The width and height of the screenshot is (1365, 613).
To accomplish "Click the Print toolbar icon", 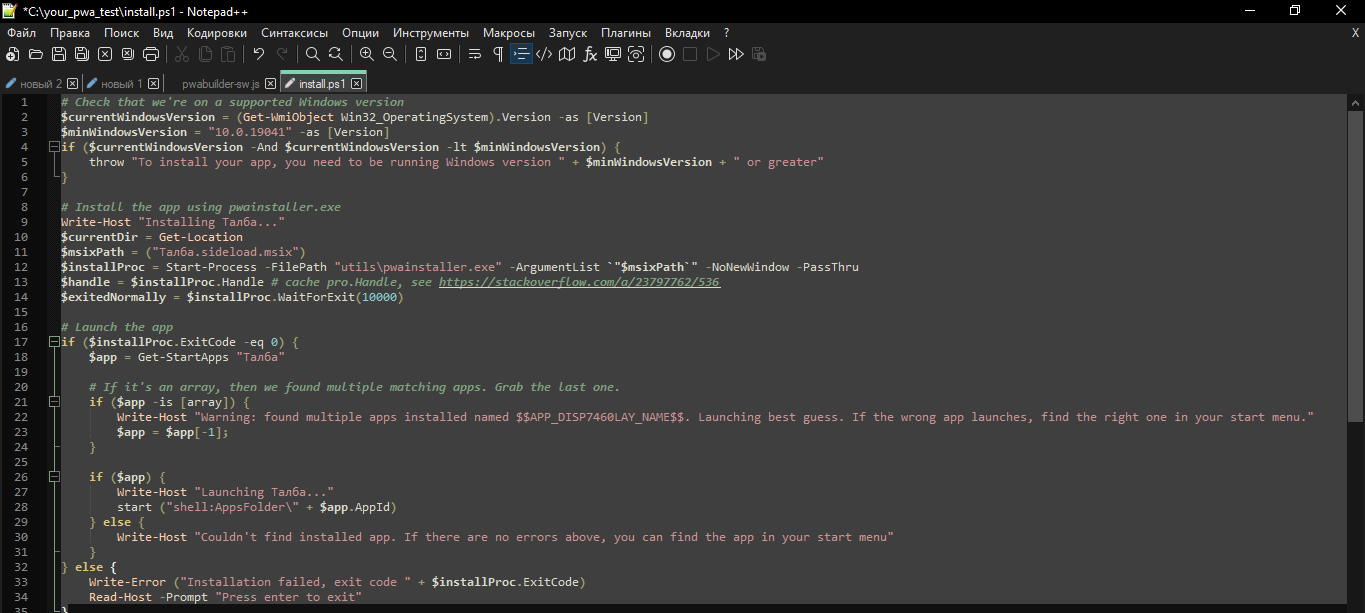I will pyautogui.click(x=151, y=54).
